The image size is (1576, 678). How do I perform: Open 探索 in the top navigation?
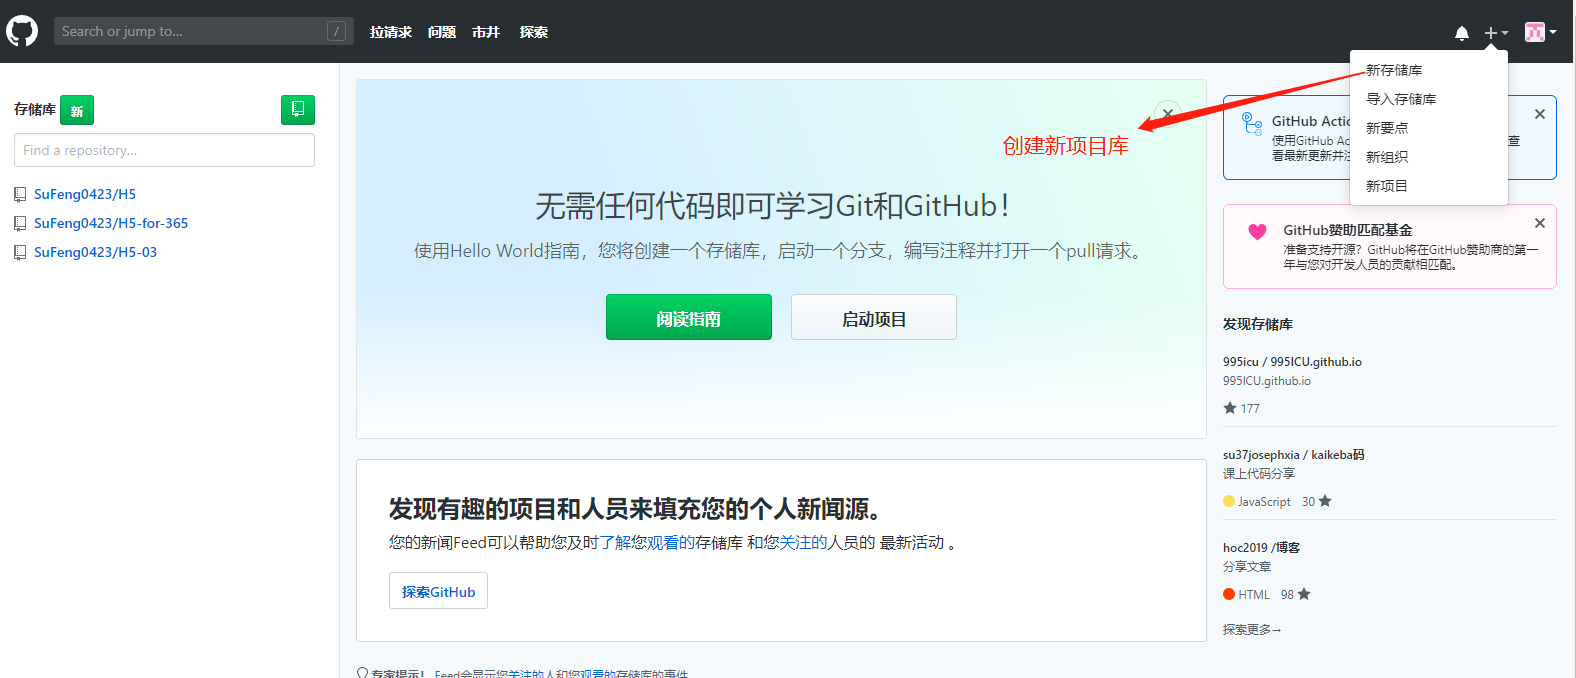[534, 32]
